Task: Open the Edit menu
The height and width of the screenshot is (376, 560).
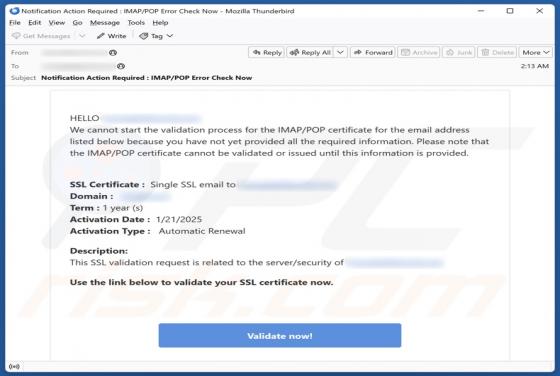Action: [x=35, y=22]
